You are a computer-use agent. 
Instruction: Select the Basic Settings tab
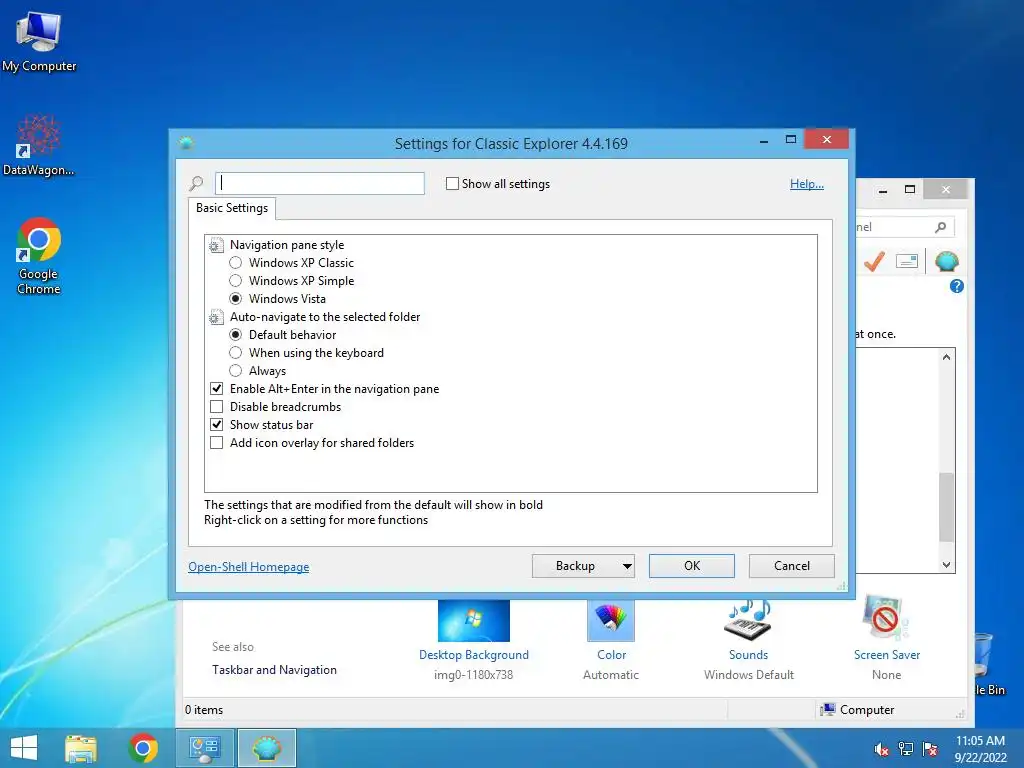232,208
